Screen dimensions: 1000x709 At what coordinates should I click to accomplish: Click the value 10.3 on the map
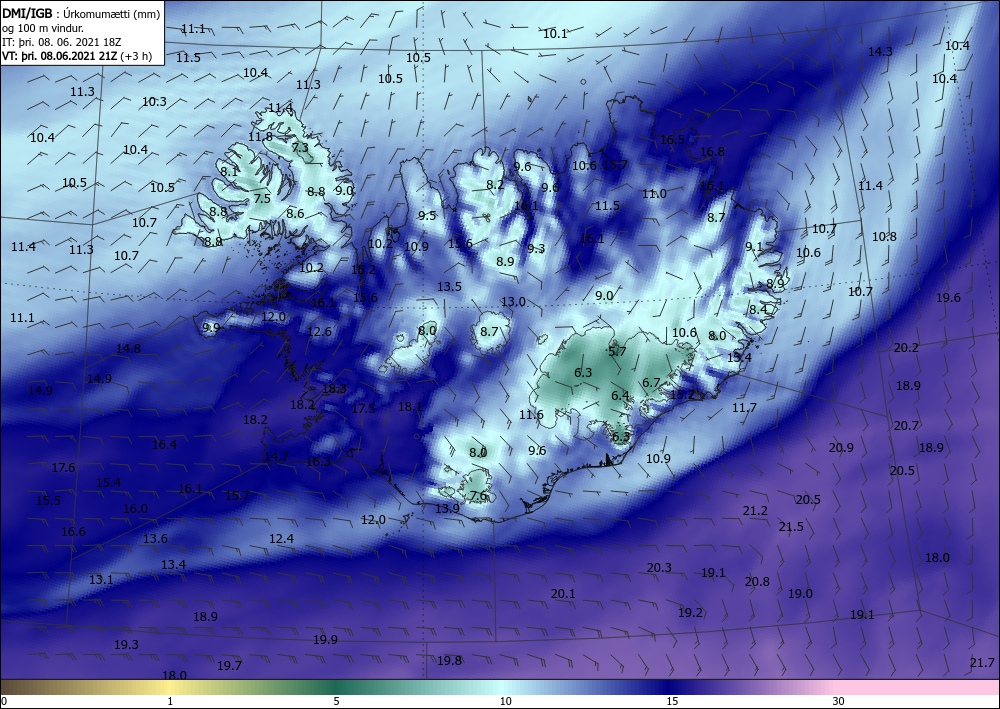[154, 101]
